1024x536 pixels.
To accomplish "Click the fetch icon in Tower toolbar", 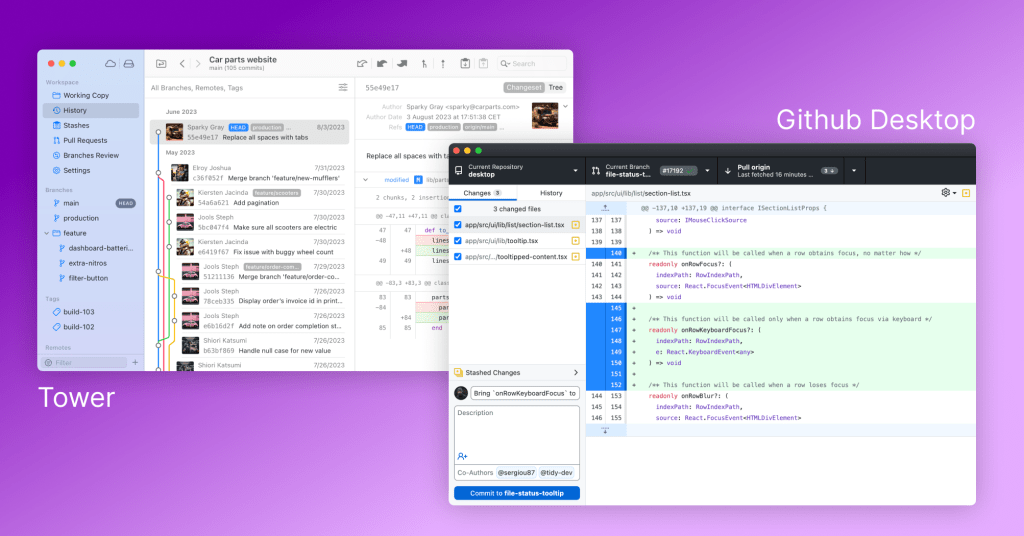I will pyautogui.click(x=362, y=63).
